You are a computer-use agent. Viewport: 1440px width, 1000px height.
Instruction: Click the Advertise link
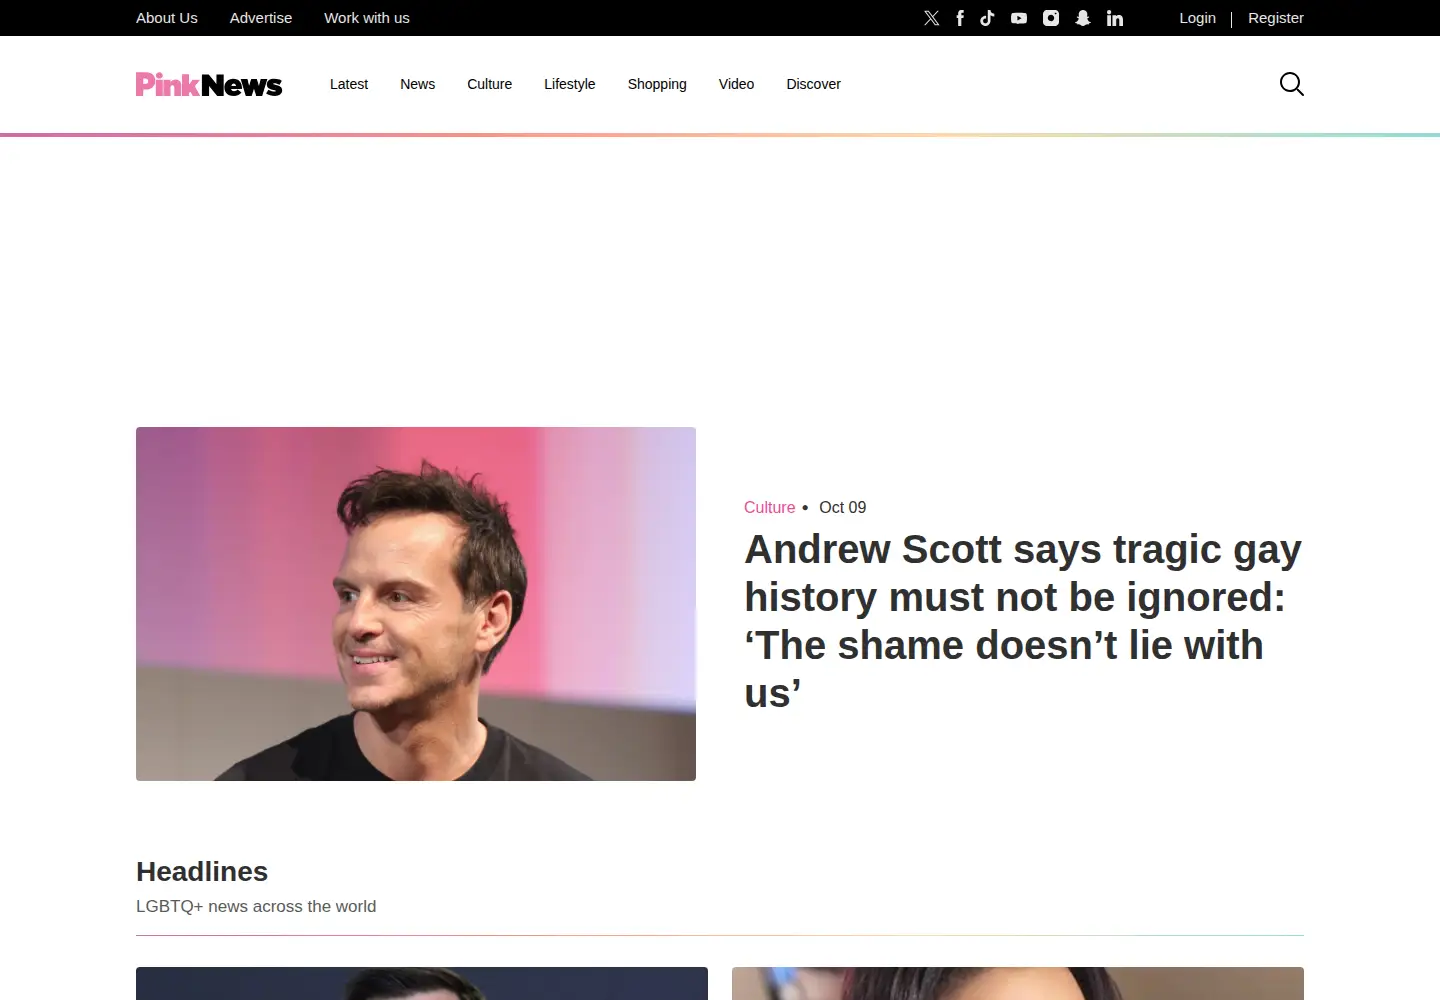[x=261, y=18]
